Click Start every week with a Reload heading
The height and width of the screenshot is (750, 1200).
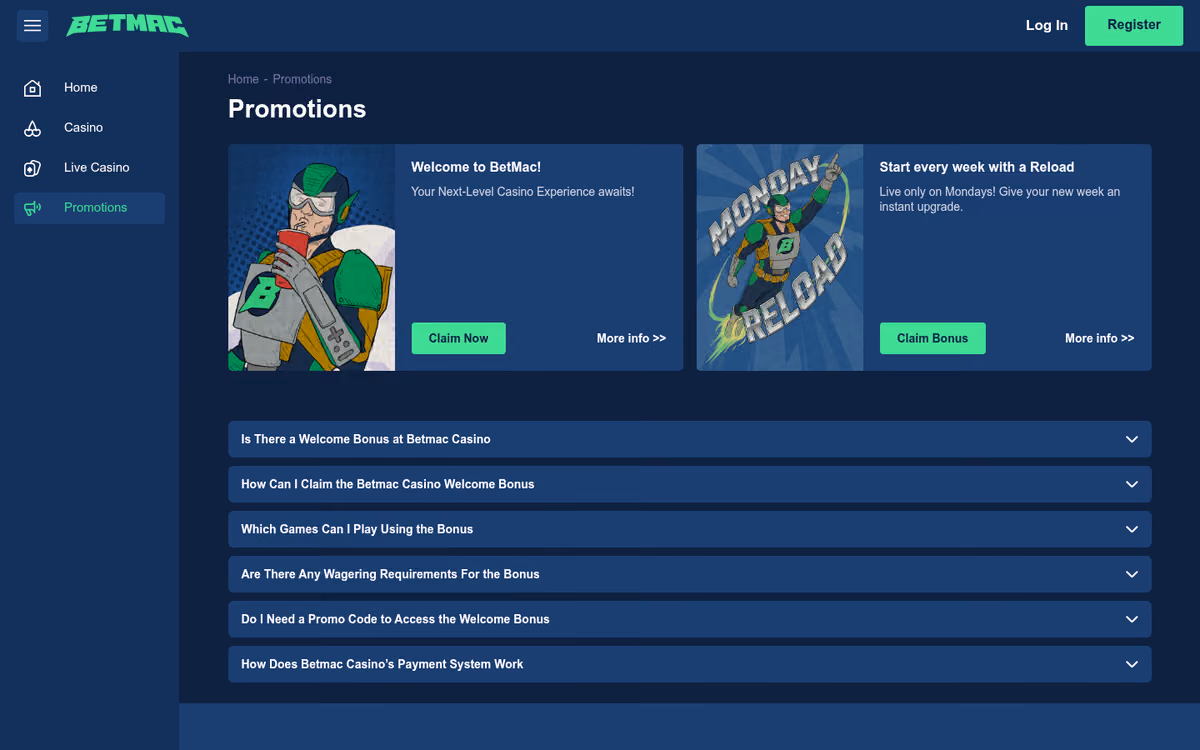point(977,167)
